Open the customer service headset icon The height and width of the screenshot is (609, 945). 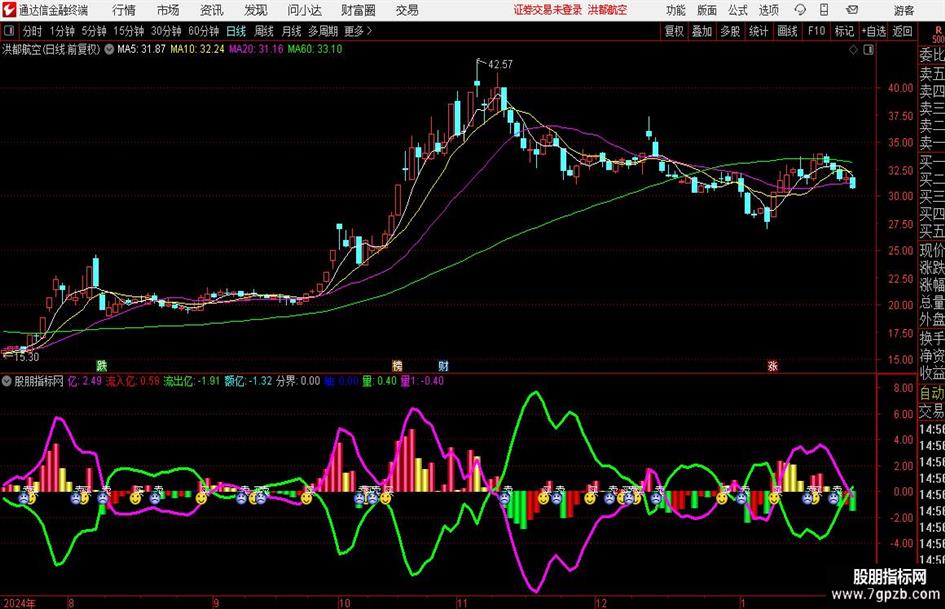tap(800, 10)
